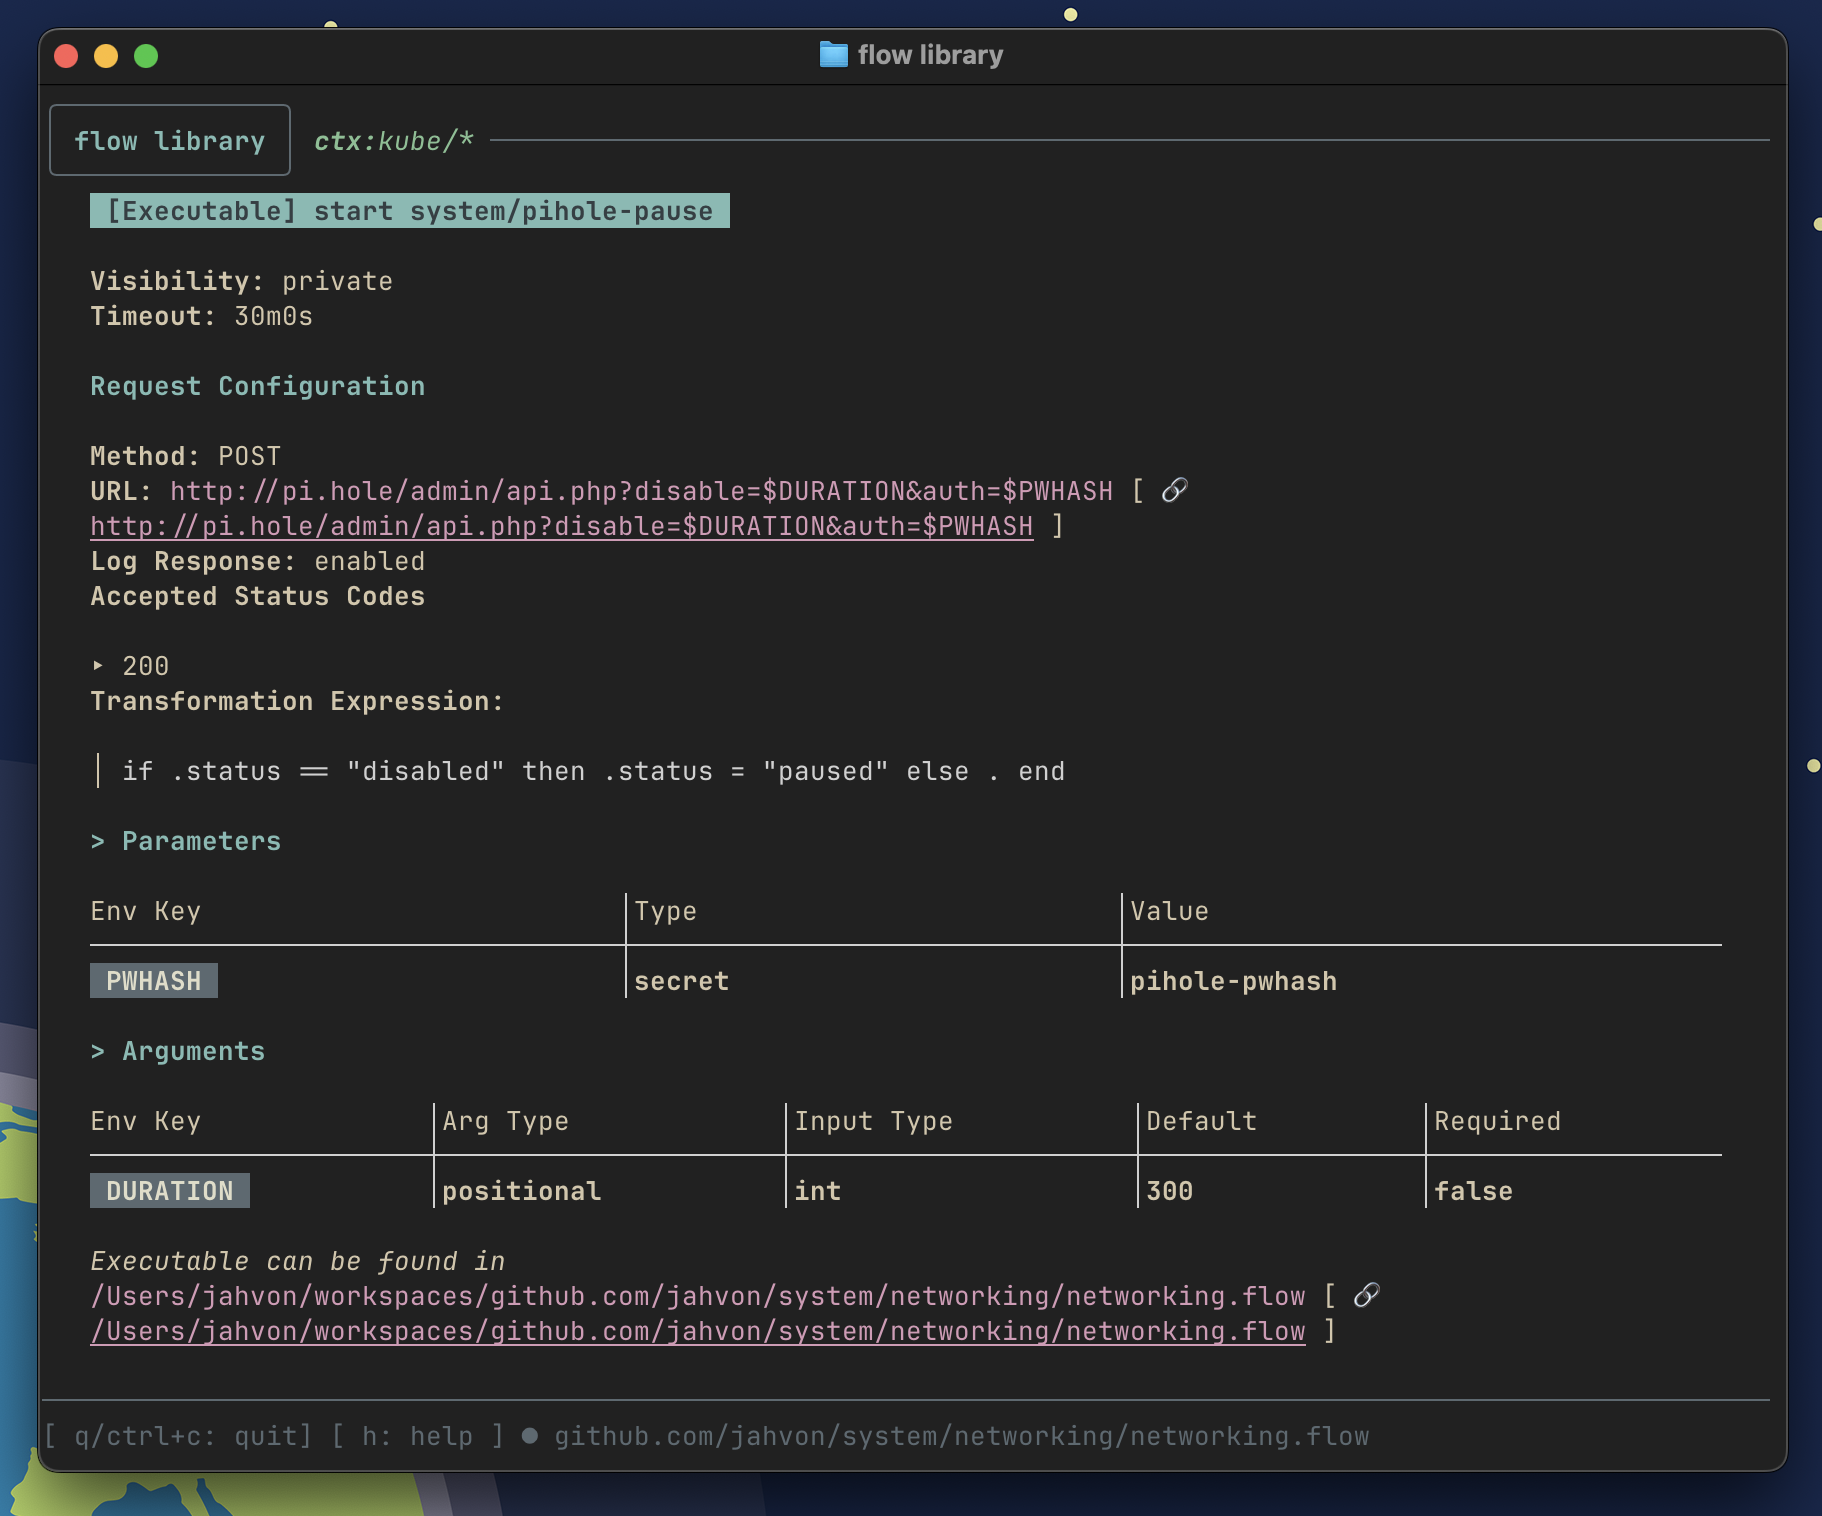
Task: Click the Executable can be found in text
Action: pyautogui.click(x=298, y=1261)
